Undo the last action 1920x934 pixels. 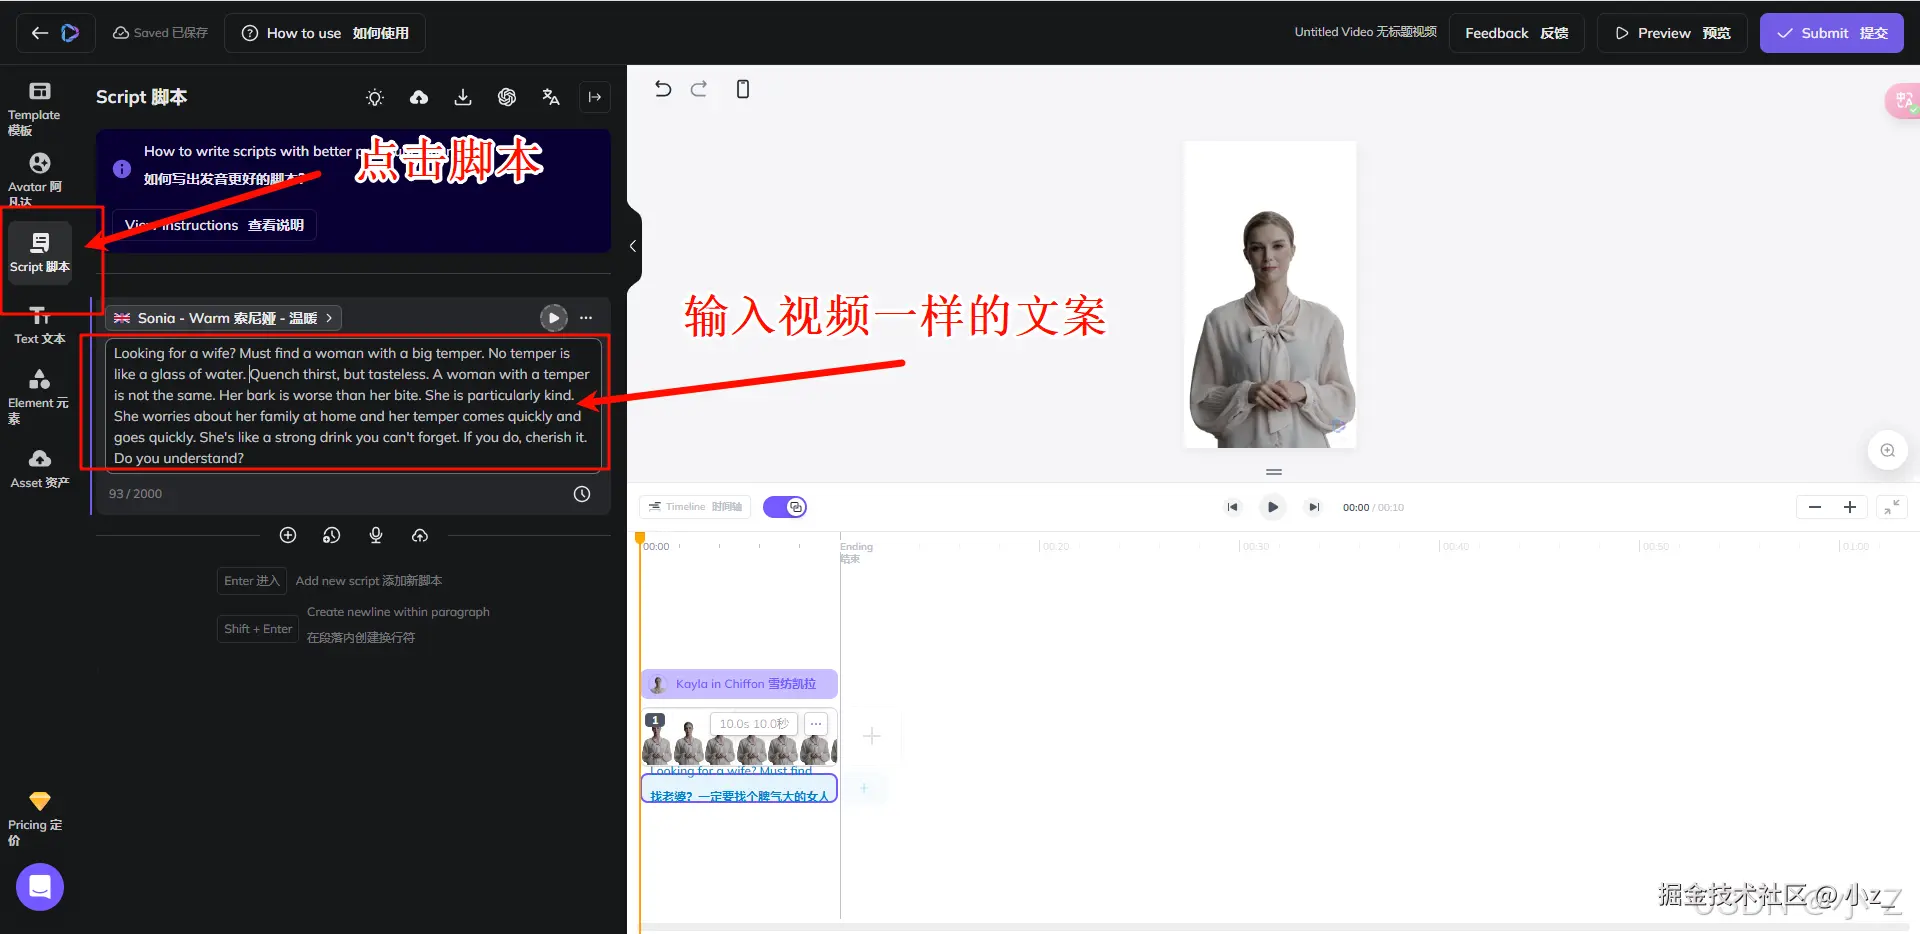click(662, 89)
